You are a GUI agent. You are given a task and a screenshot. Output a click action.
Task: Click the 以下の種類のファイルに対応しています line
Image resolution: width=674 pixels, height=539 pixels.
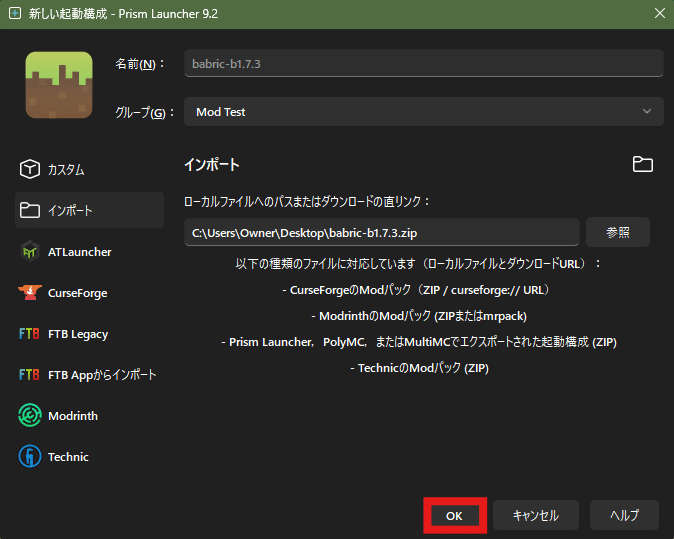[x=417, y=263]
